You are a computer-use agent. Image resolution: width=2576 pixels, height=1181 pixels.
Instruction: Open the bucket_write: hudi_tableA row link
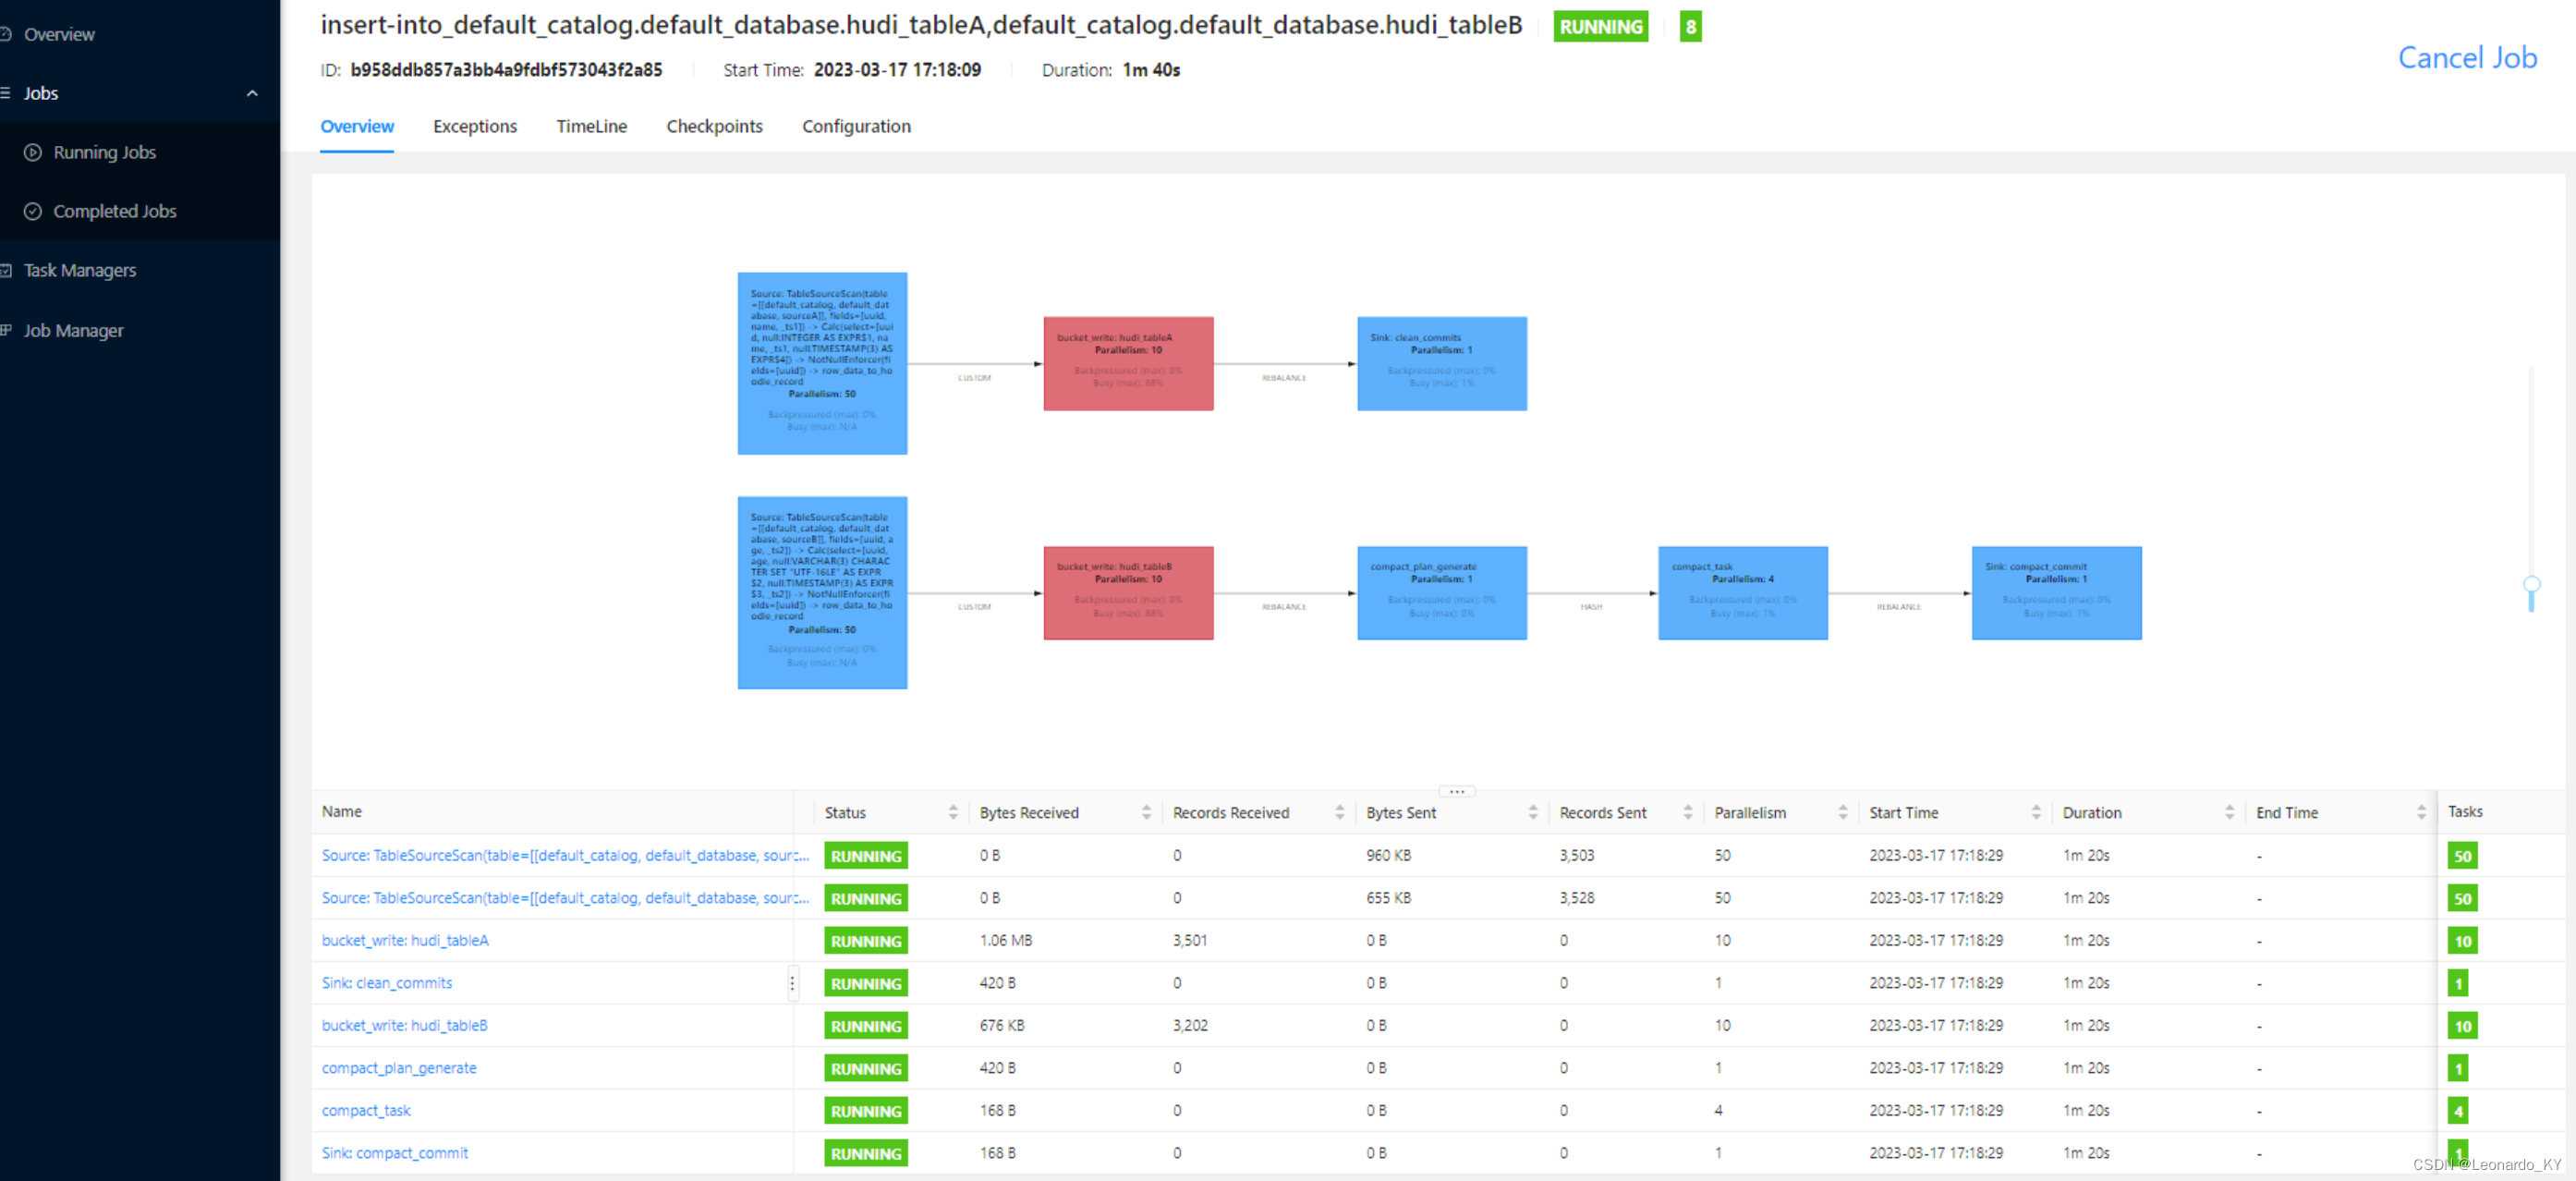pyautogui.click(x=405, y=940)
